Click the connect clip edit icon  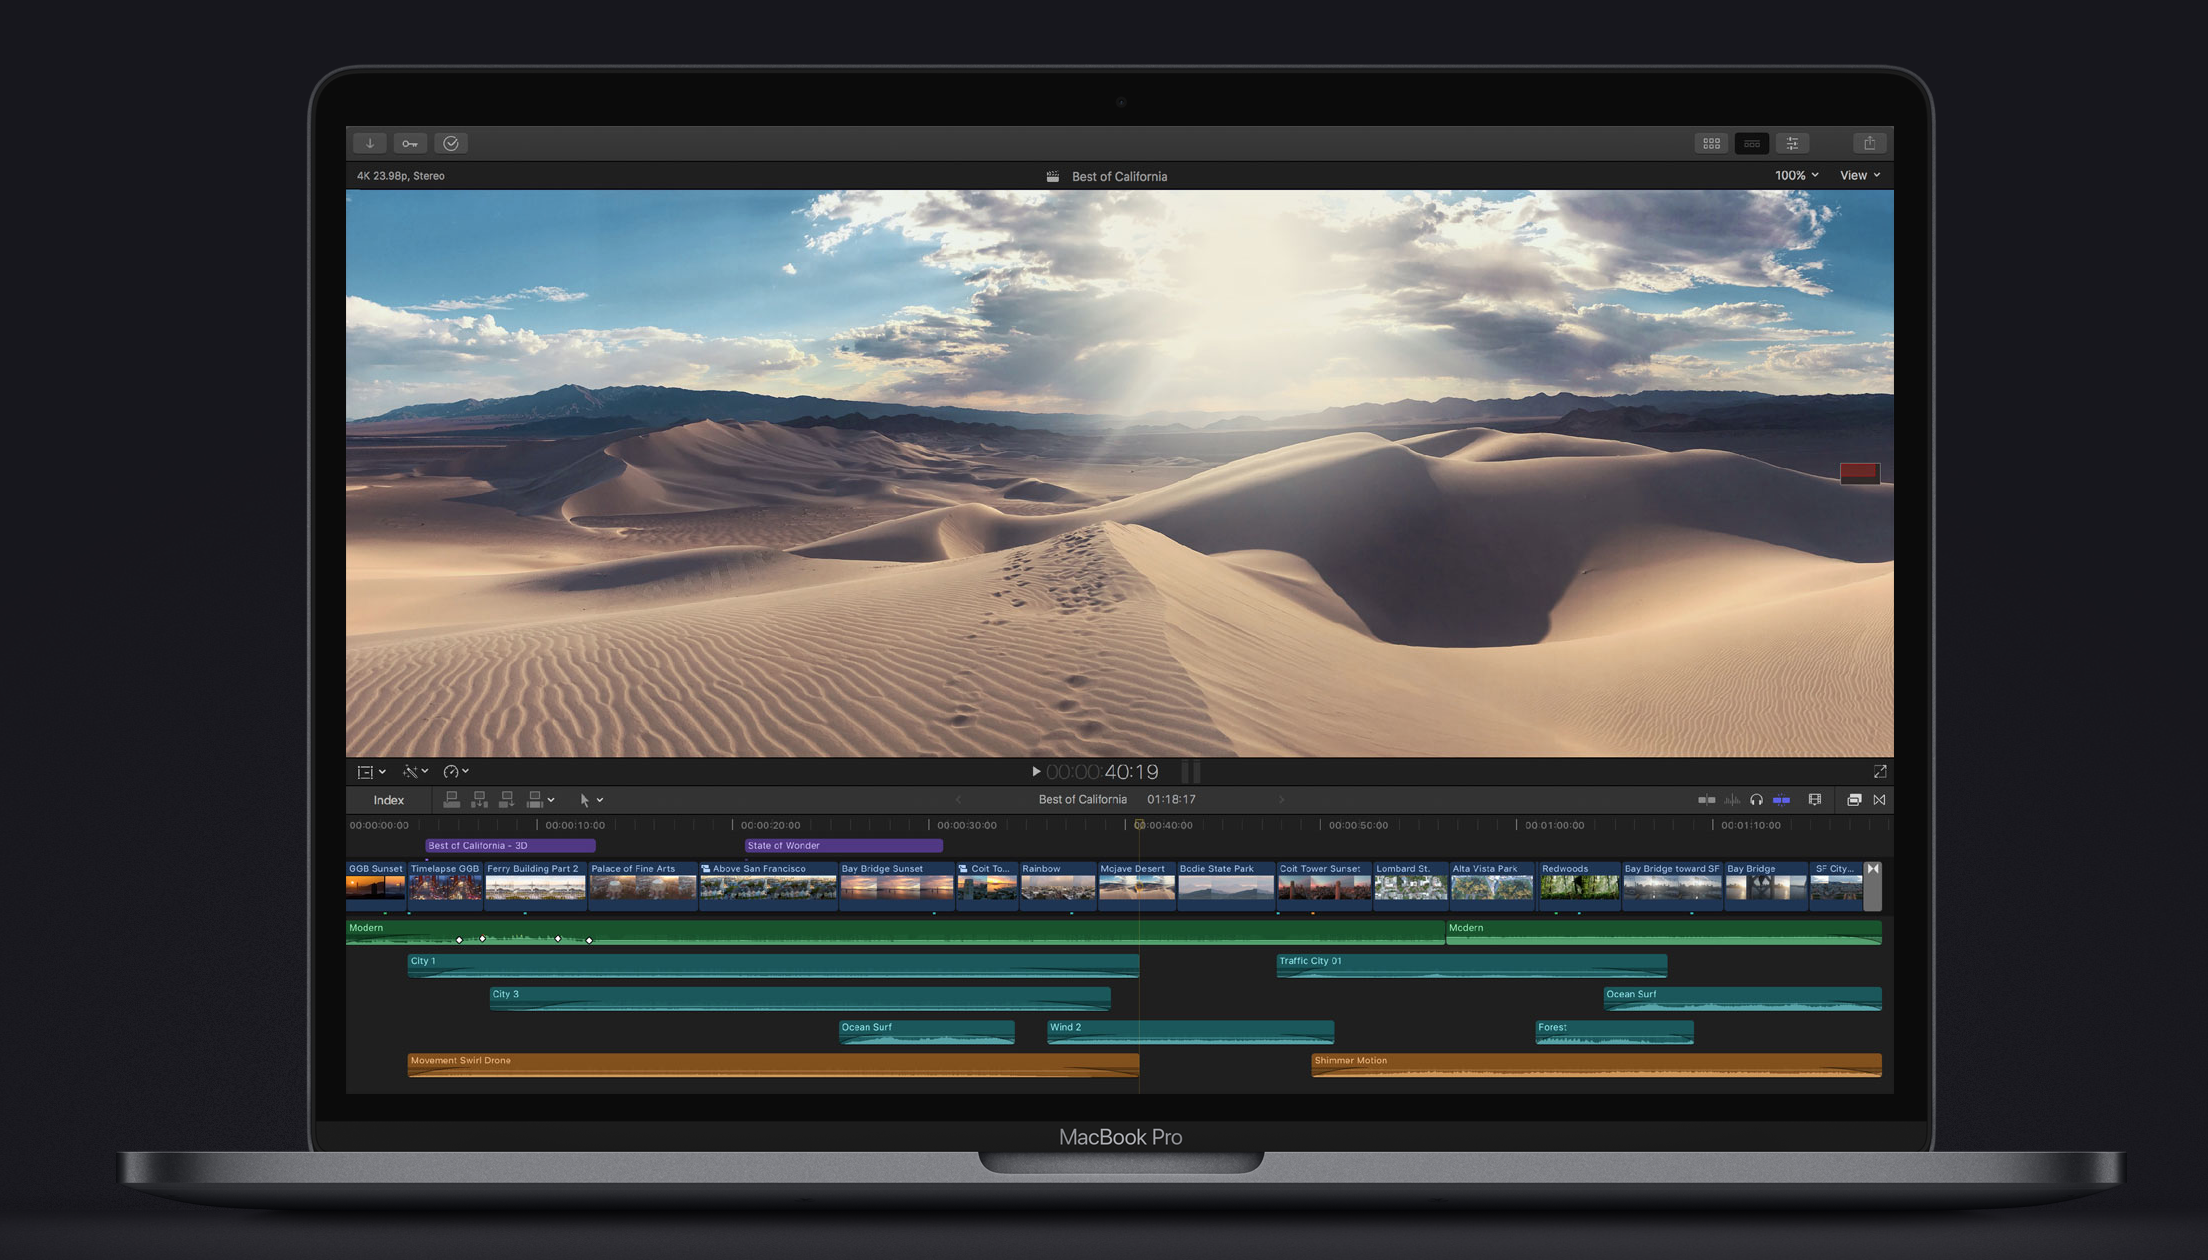click(452, 800)
